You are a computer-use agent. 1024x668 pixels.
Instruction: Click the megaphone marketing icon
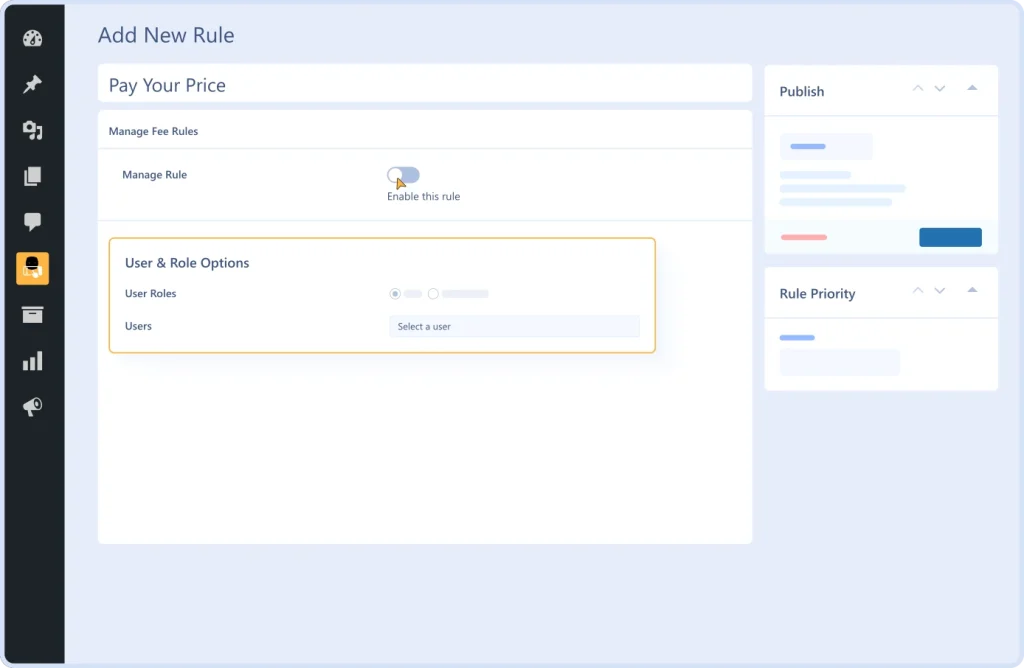(x=33, y=406)
